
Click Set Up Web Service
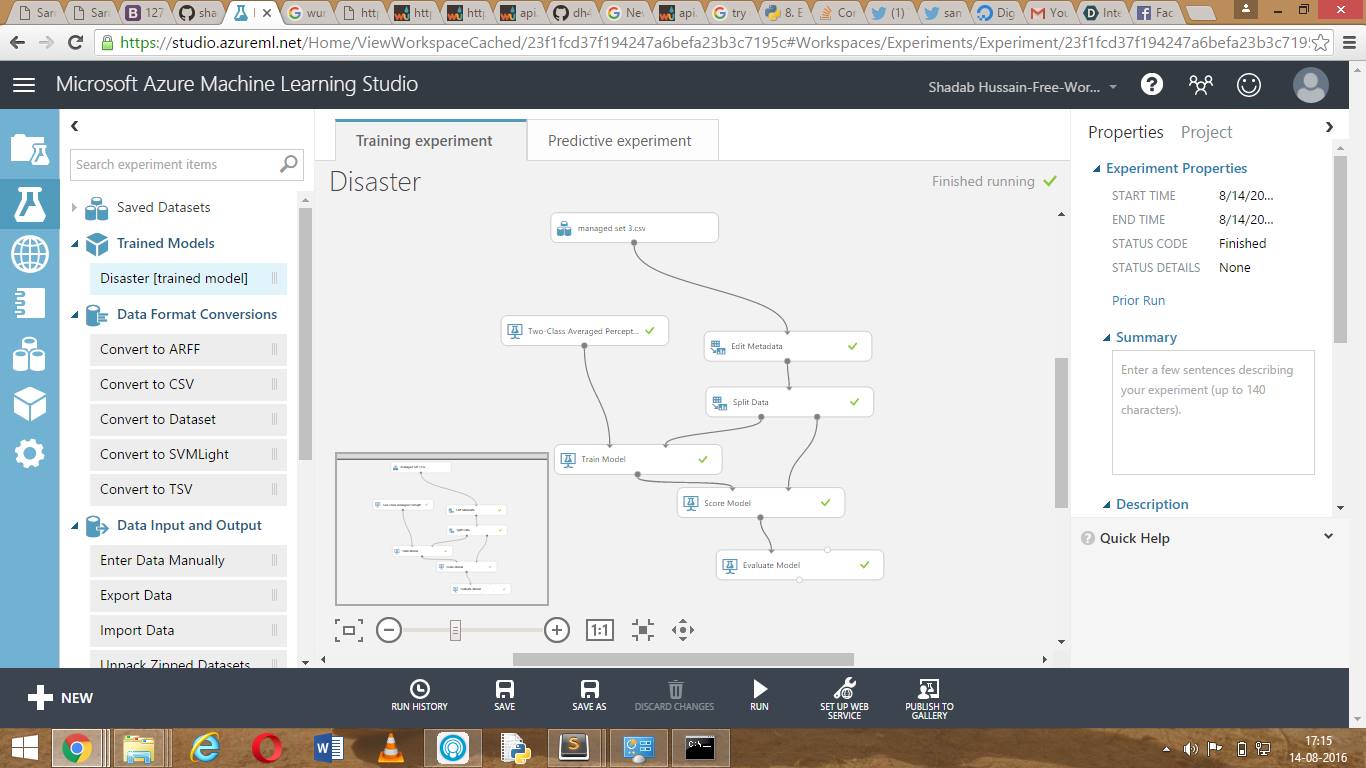pos(844,698)
